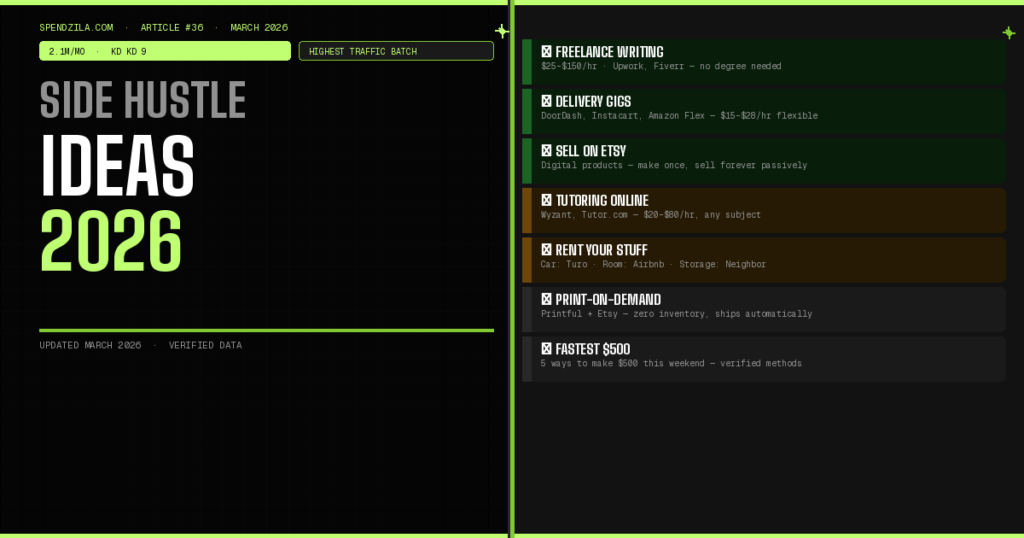The image size is (1024, 538).
Task: Click the green bar beside Delivery Gigs
Action: 527,111
